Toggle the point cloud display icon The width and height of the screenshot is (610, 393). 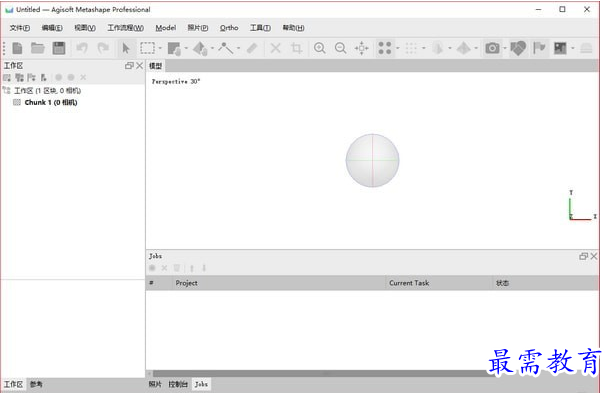coord(385,48)
